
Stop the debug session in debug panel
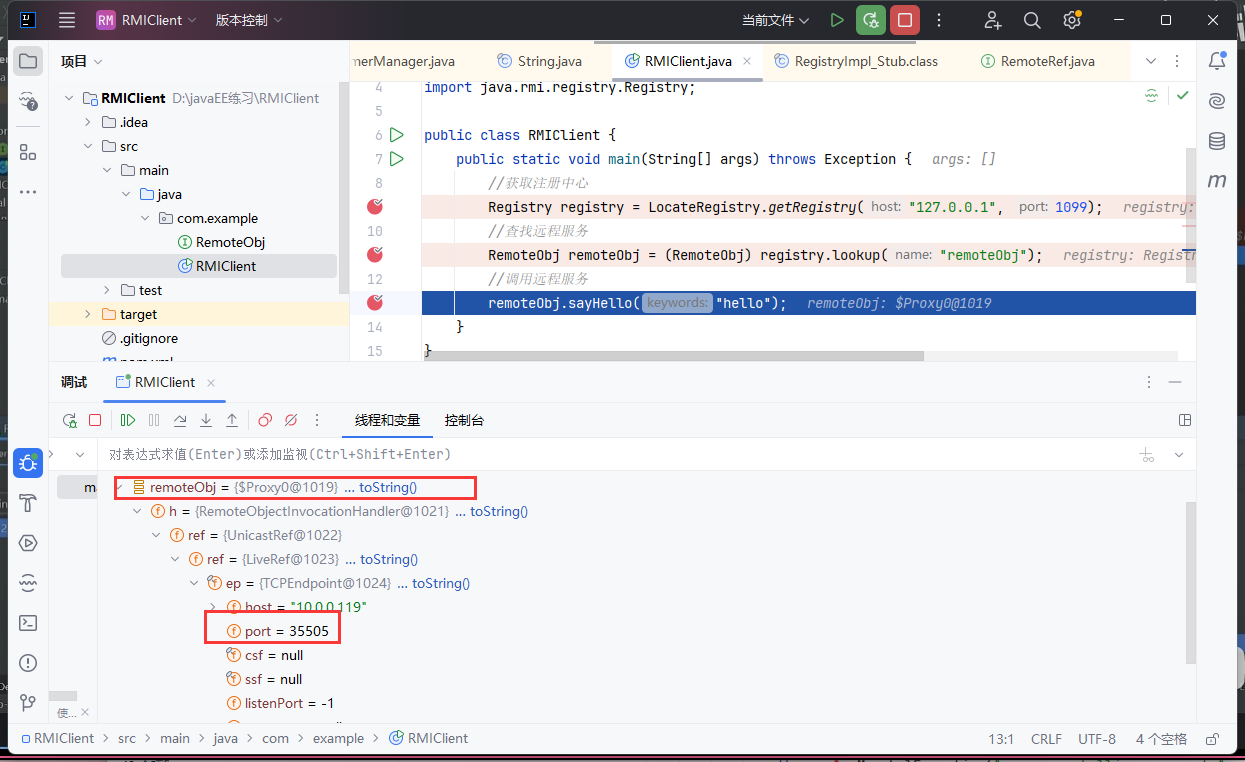coord(95,421)
